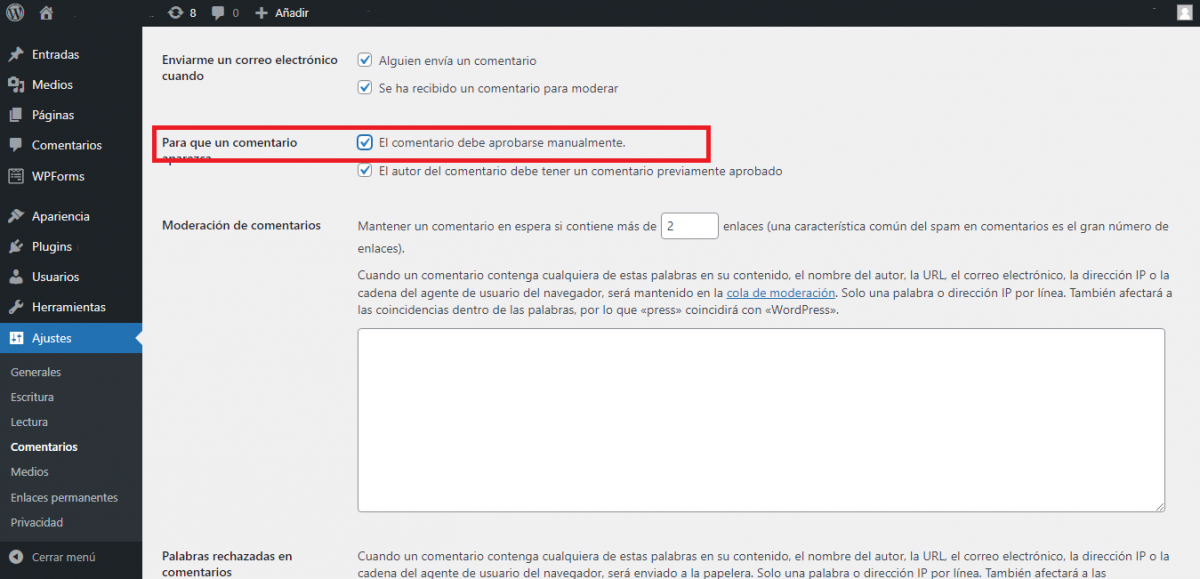Open Generales settings submenu
The image size is (1200, 579).
pos(36,372)
